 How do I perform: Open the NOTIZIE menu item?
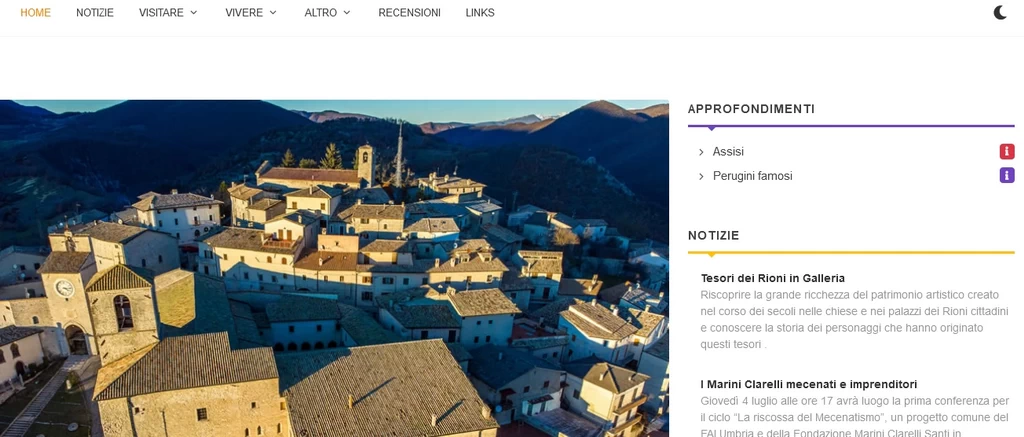pyautogui.click(x=95, y=12)
